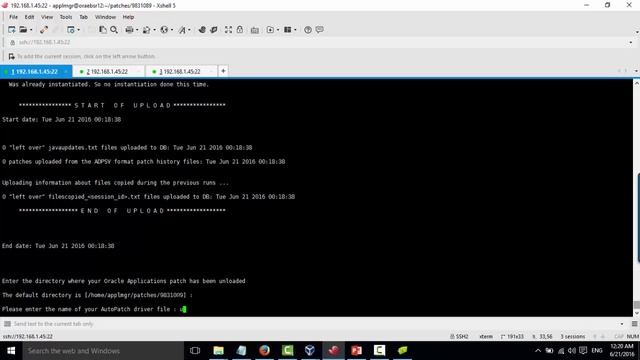Viewport: 640px width, 360px height.
Task: Click the add-session arrow icon in quick bar
Action: 11,56
